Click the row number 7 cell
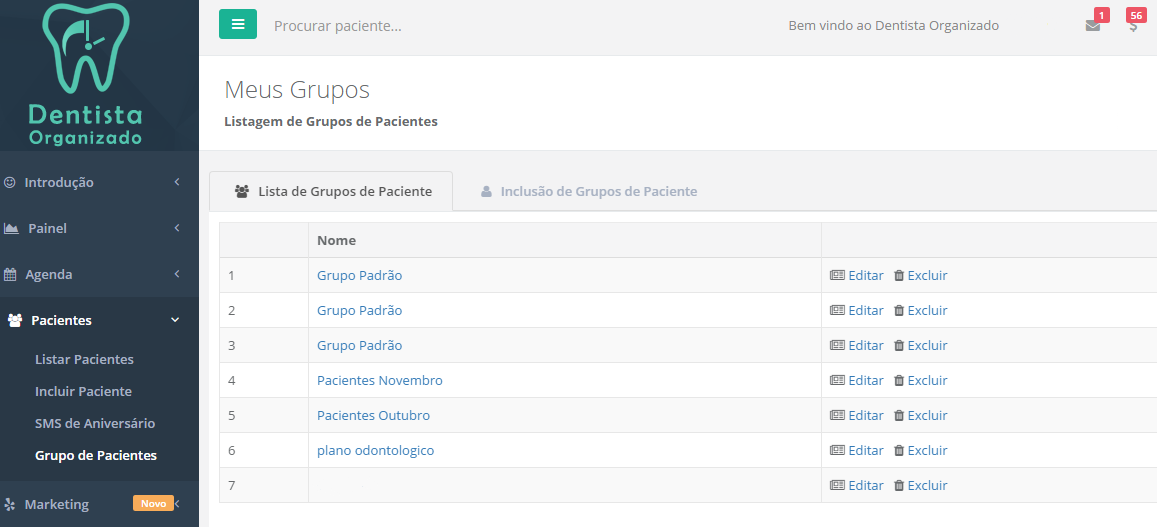 point(264,486)
